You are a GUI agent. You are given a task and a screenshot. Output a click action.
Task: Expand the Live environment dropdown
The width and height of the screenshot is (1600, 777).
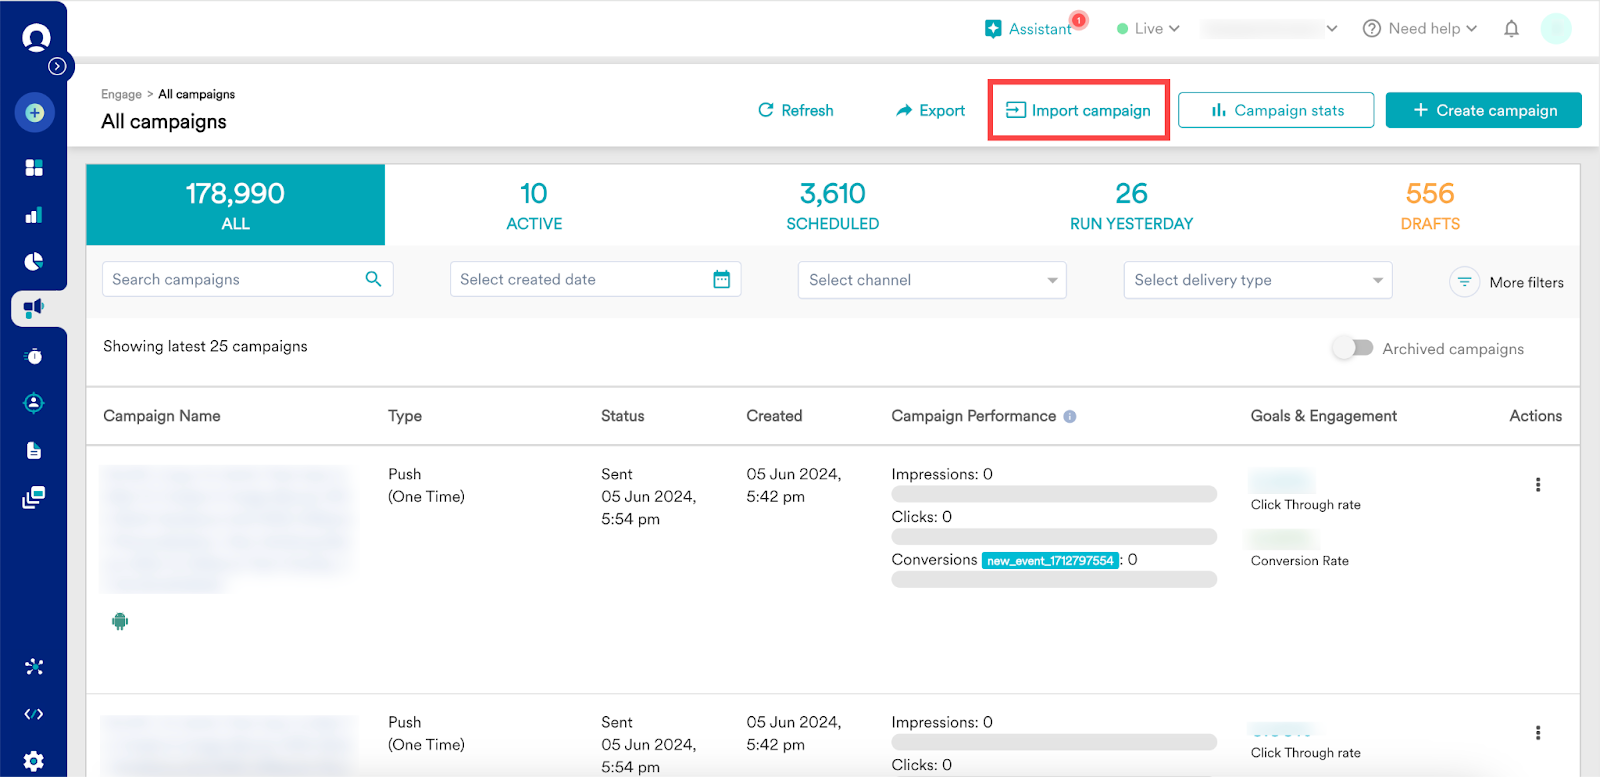click(1148, 29)
